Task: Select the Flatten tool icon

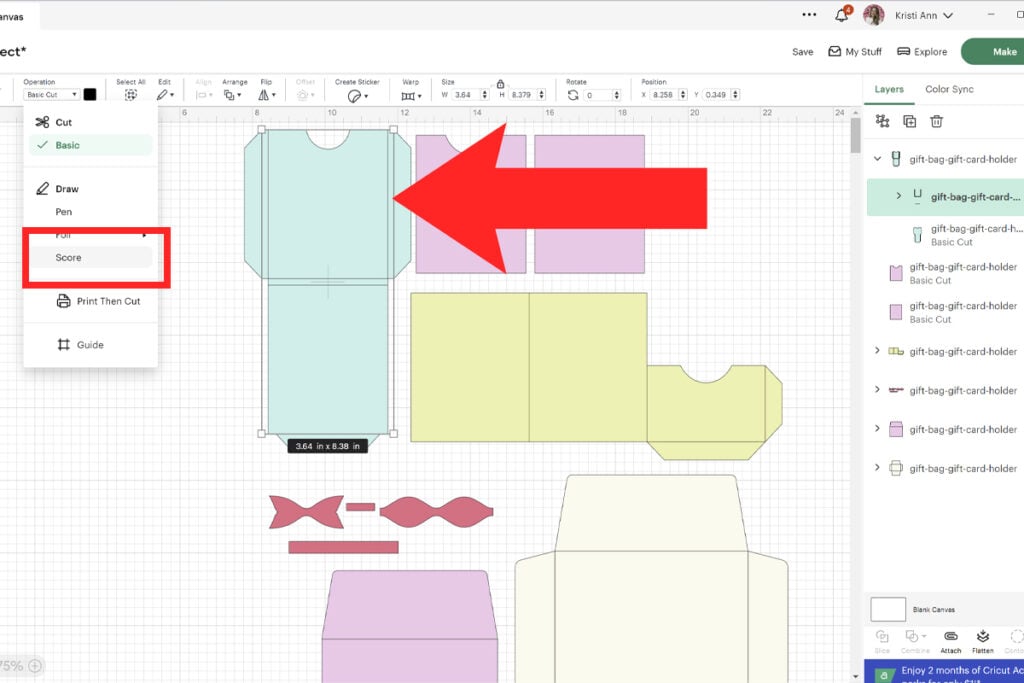Action: click(x=983, y=637)
